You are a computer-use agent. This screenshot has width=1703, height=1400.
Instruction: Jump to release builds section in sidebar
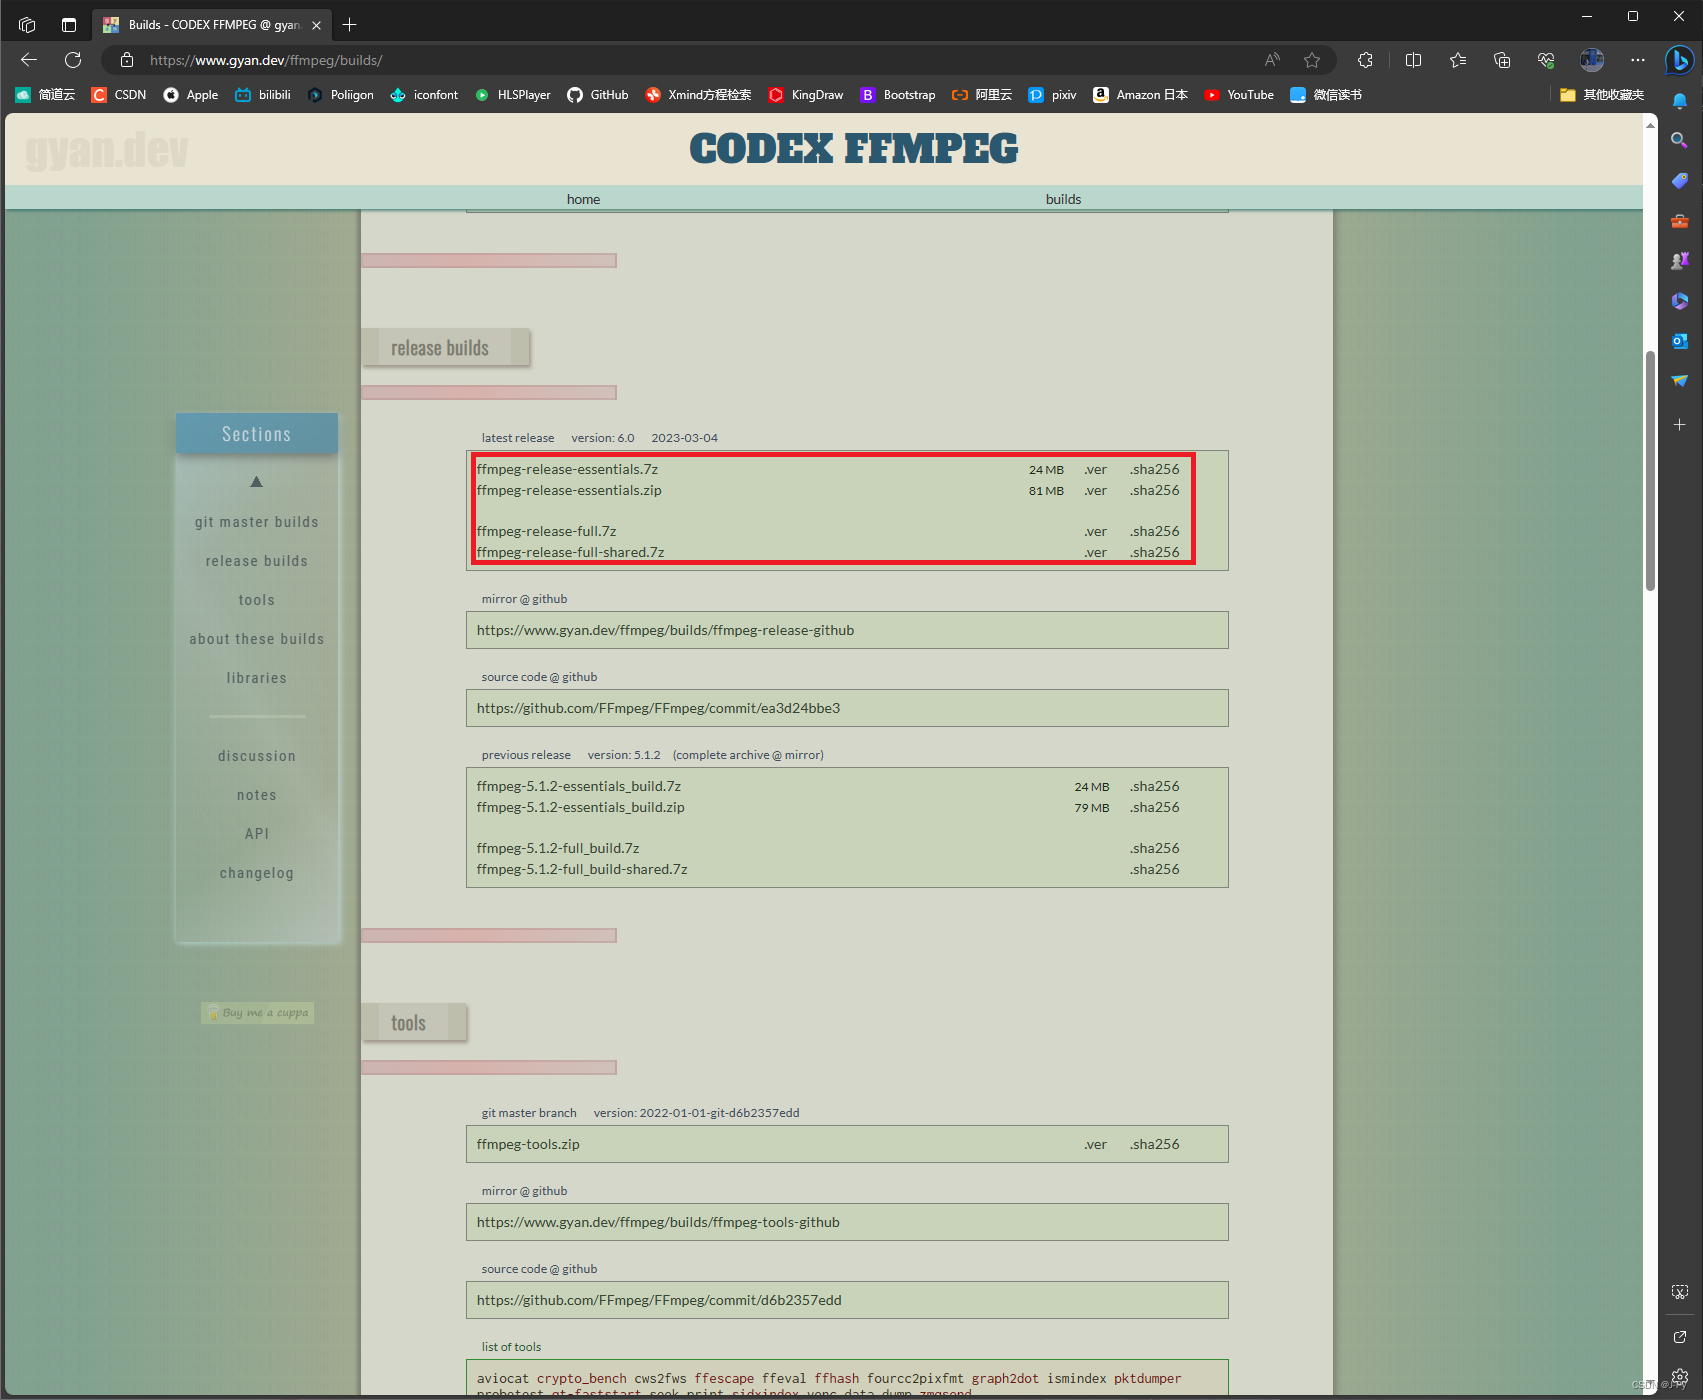[257, 561]
